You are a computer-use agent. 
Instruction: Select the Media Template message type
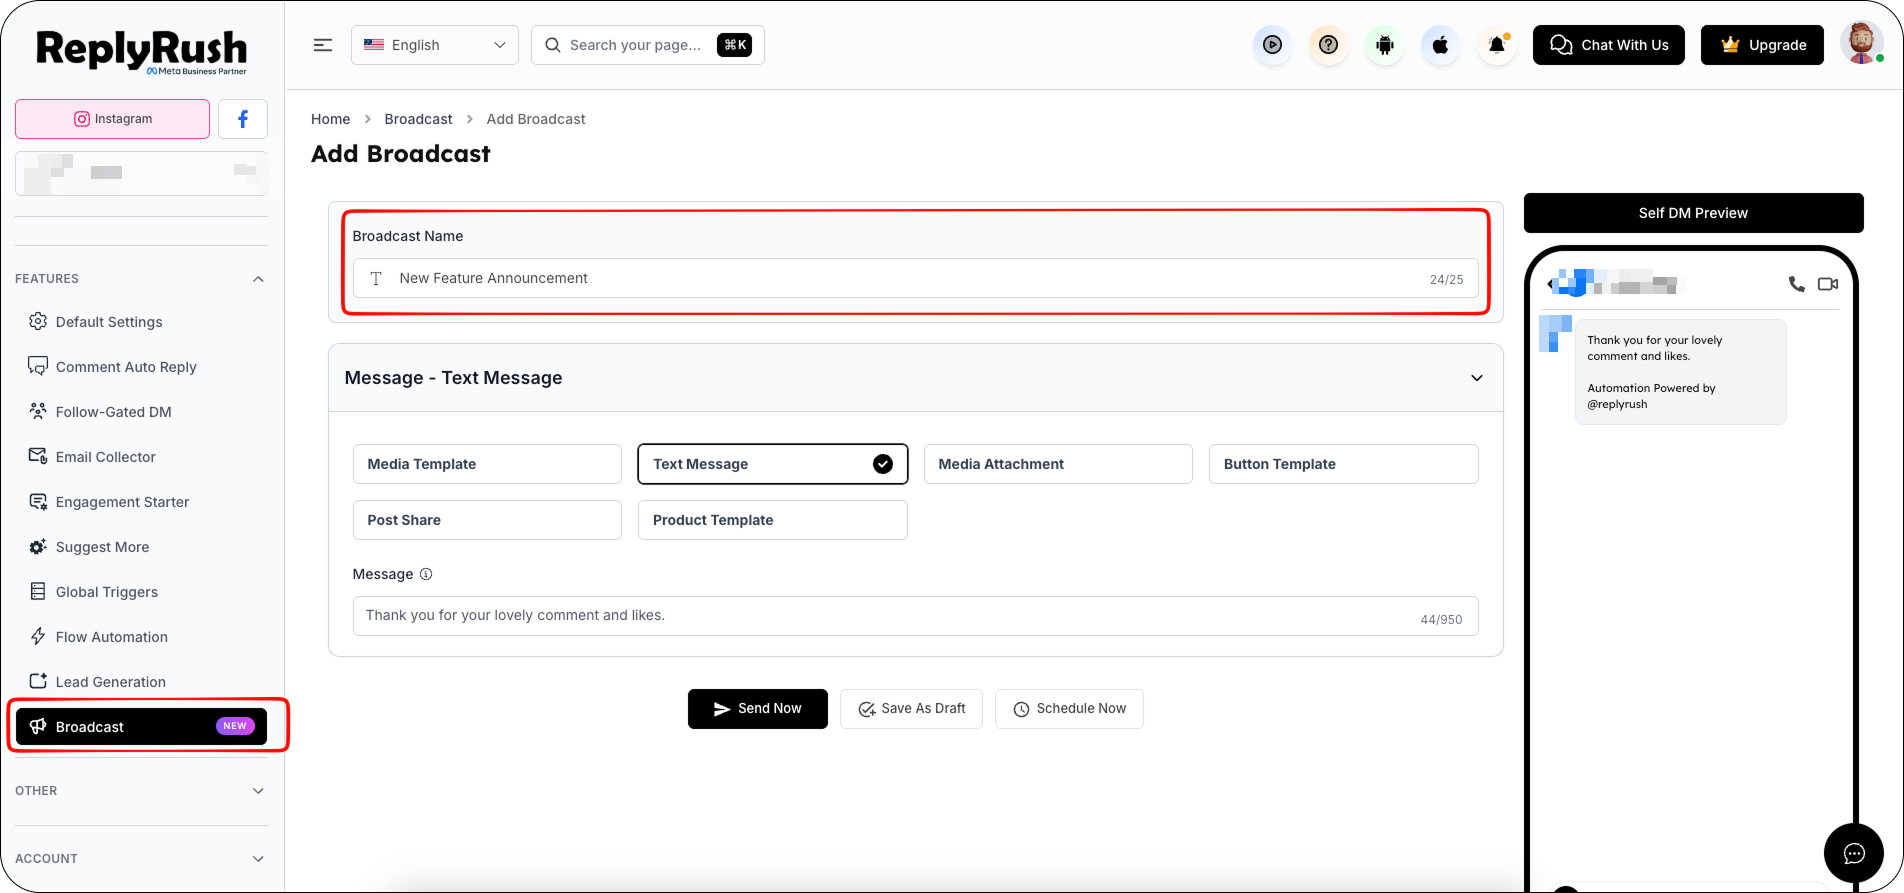pyautogui.click(x=487, y=464)
